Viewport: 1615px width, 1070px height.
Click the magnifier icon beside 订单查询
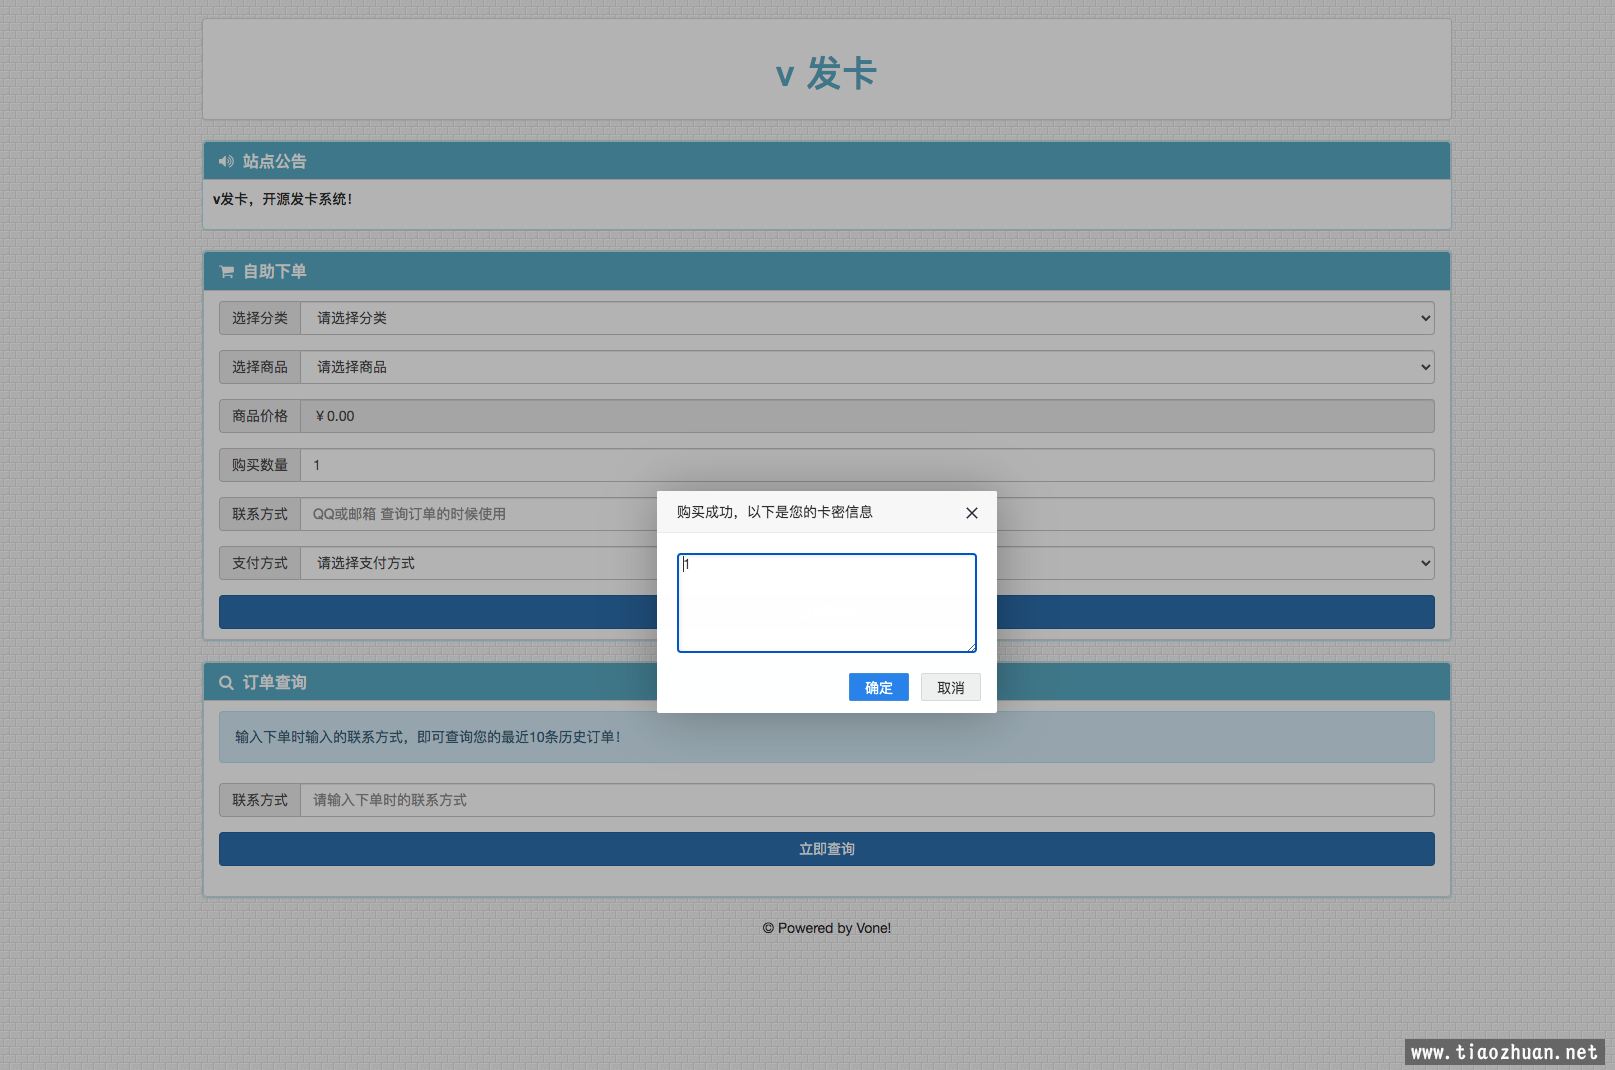click(226, 683)
